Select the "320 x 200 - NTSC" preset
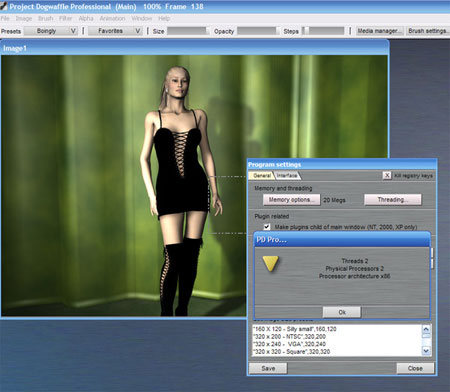This screenshot has height=392, width=450. 289,337
